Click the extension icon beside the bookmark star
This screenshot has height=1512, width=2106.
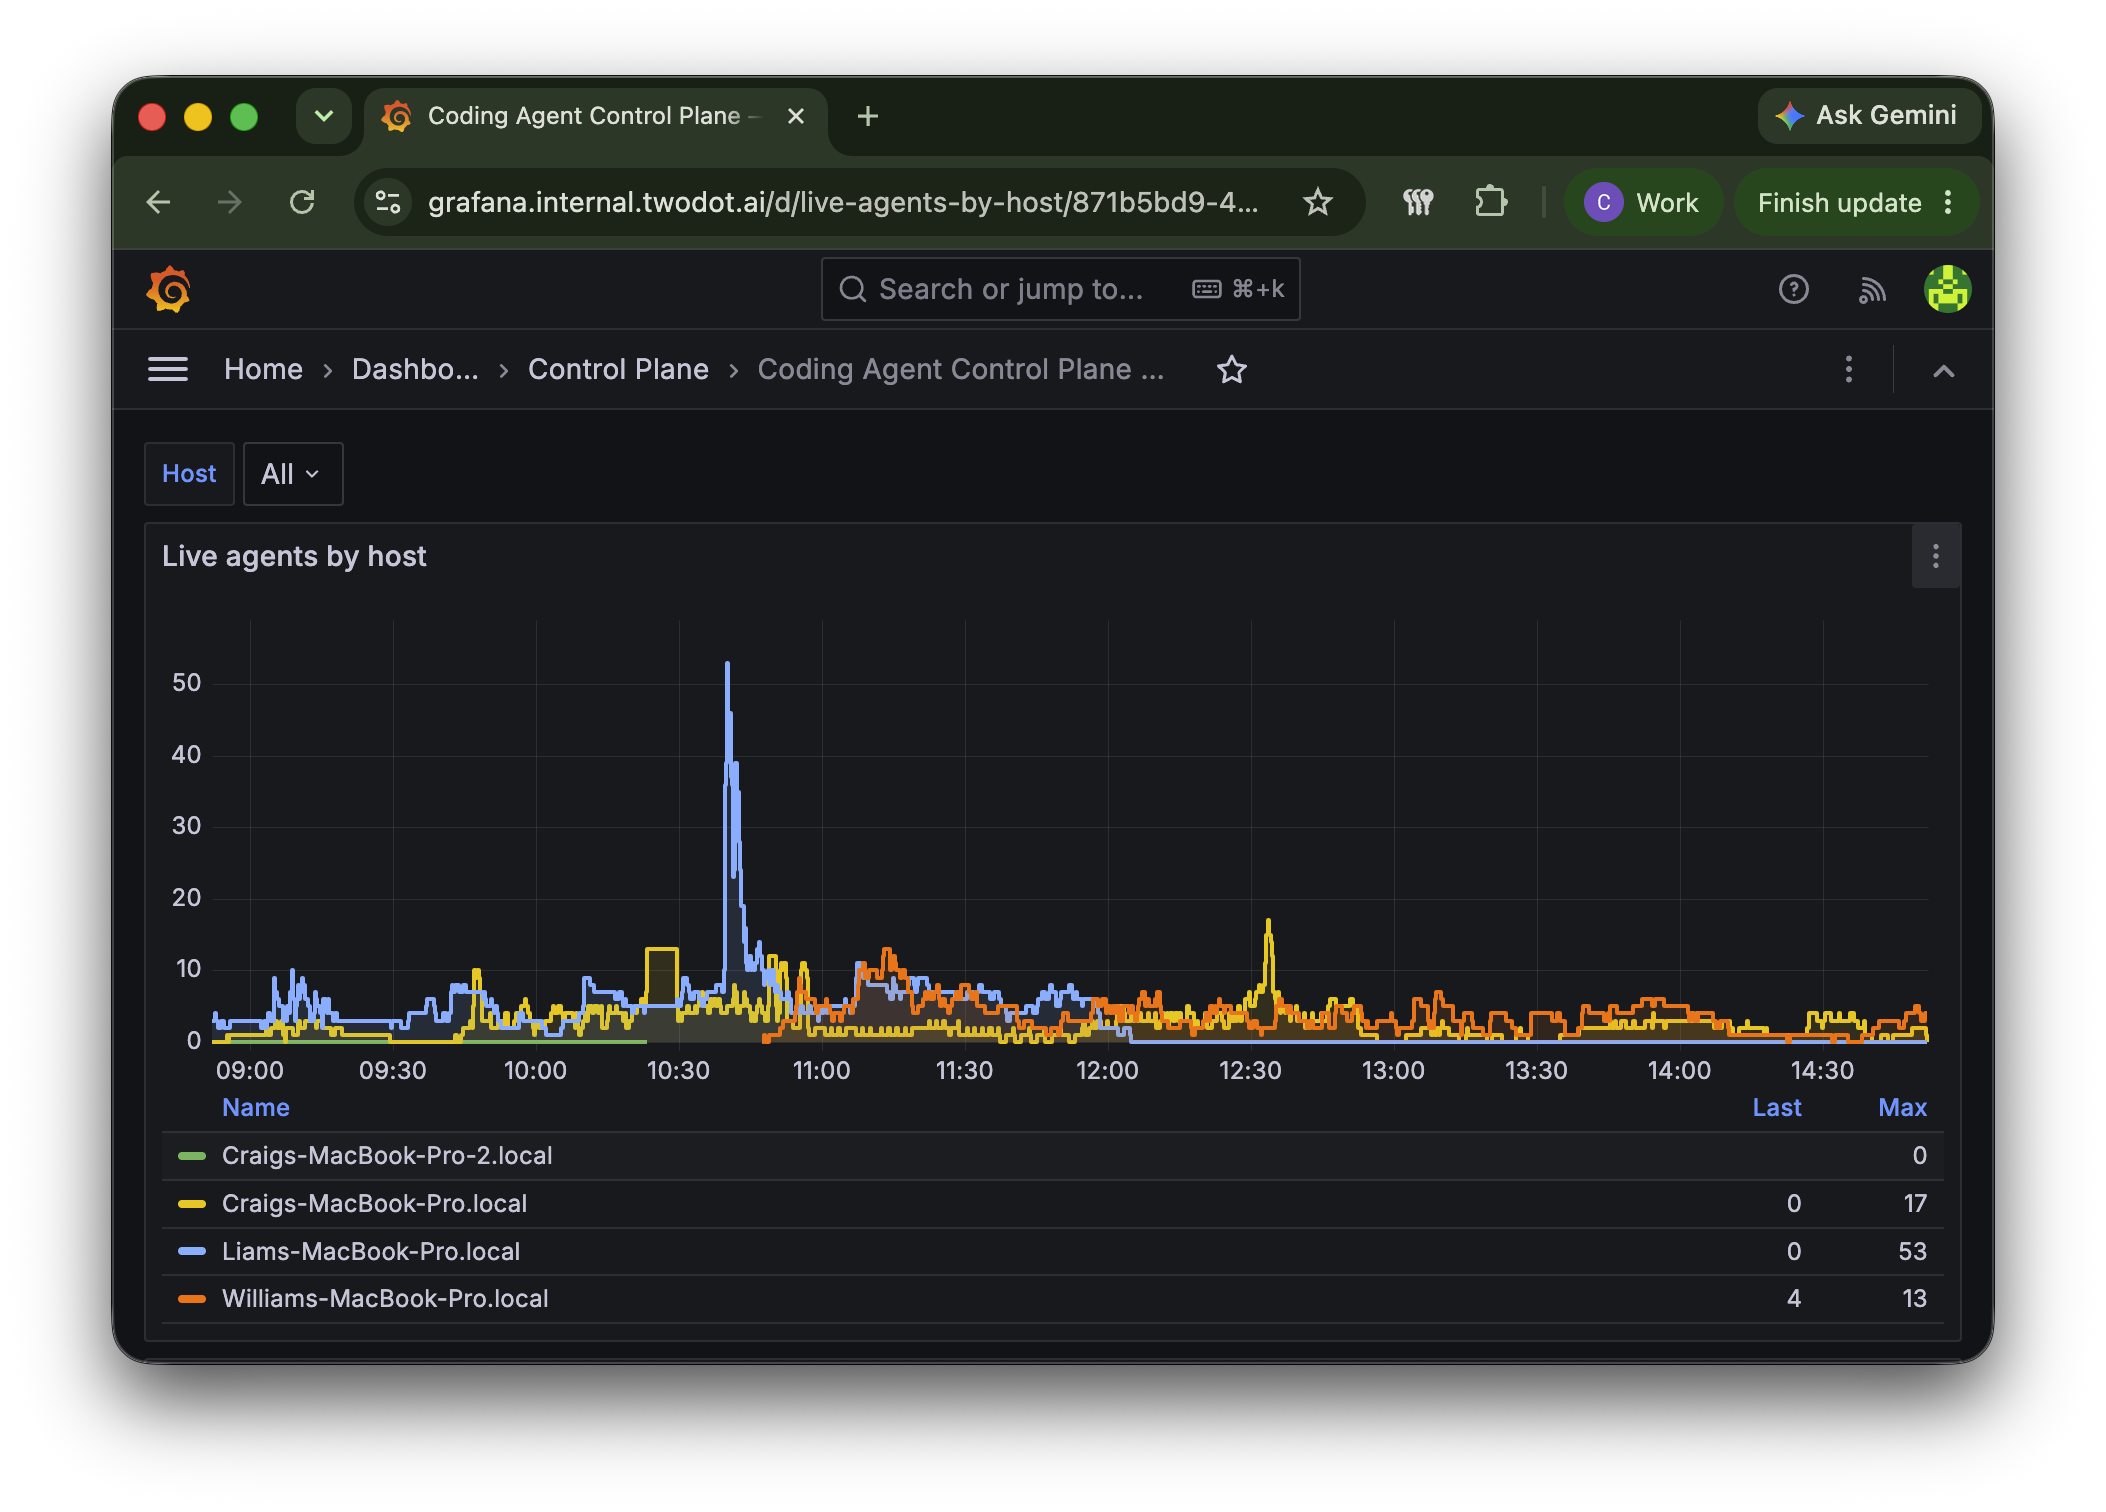(1418, 203)
